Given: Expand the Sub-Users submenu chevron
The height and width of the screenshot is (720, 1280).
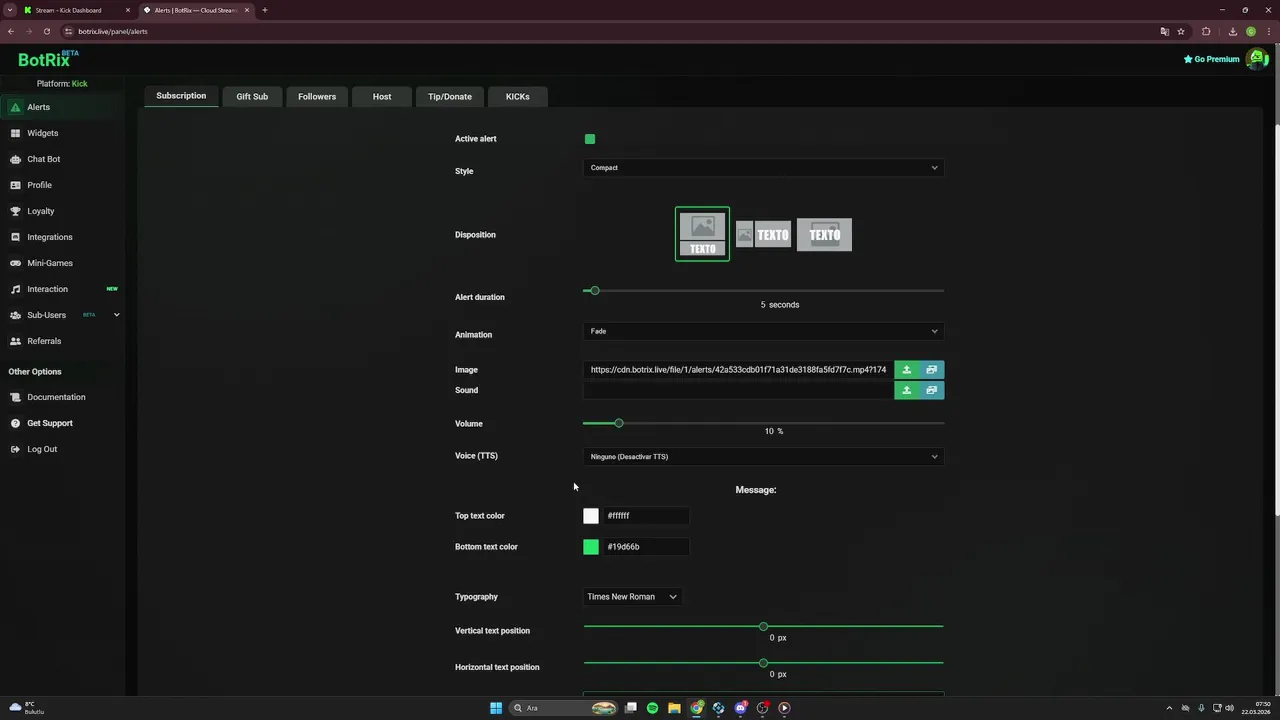Looking at the screenshot, I should click(x=116, y=315).
